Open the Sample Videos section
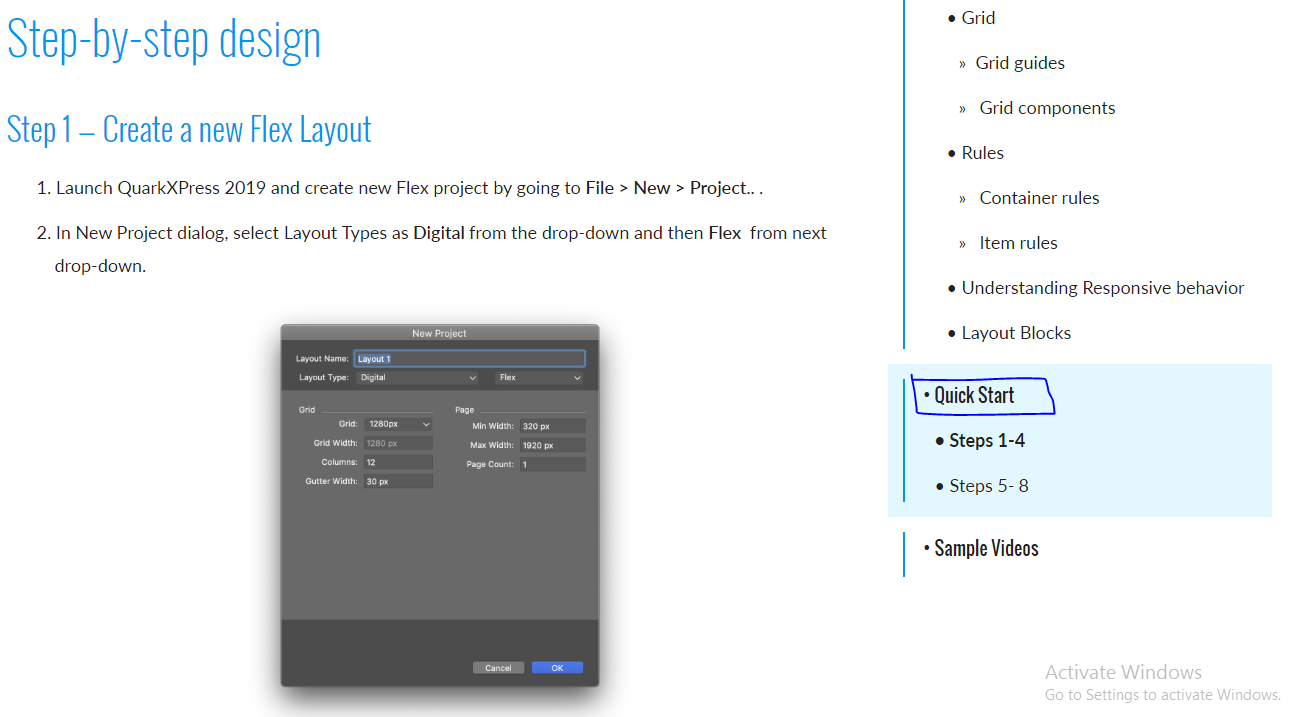Screen dimensions: 1302x717 click(x=987, y=548)
